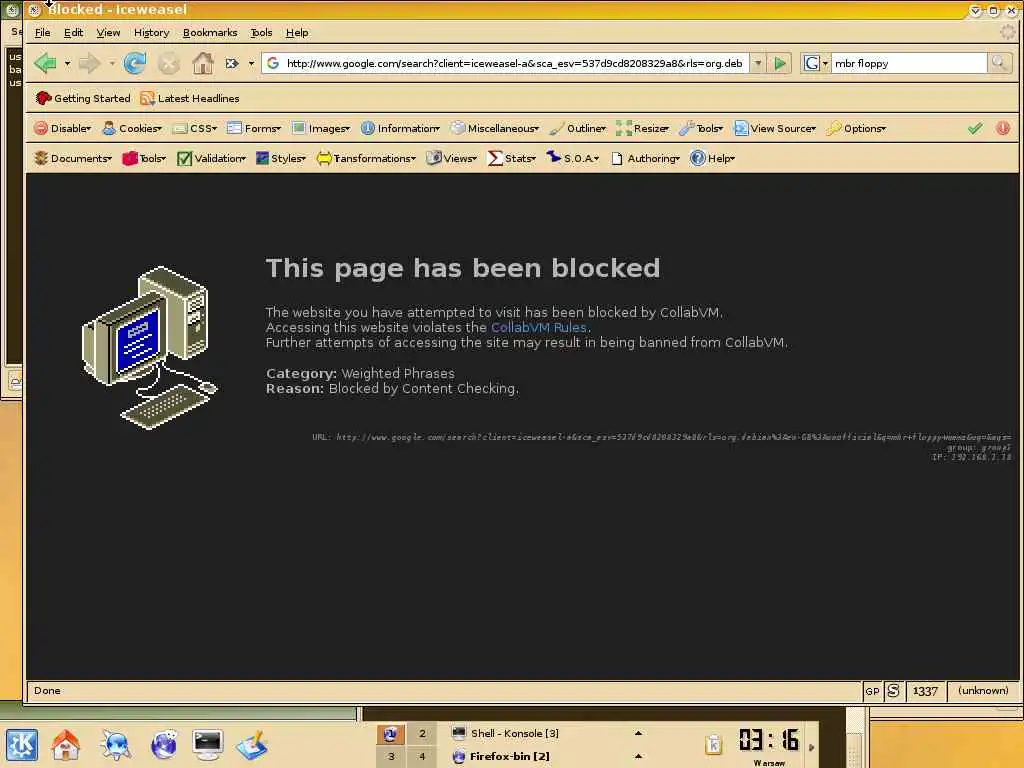
Task: Open the Bookmarks menu
Action: (210, 33)
